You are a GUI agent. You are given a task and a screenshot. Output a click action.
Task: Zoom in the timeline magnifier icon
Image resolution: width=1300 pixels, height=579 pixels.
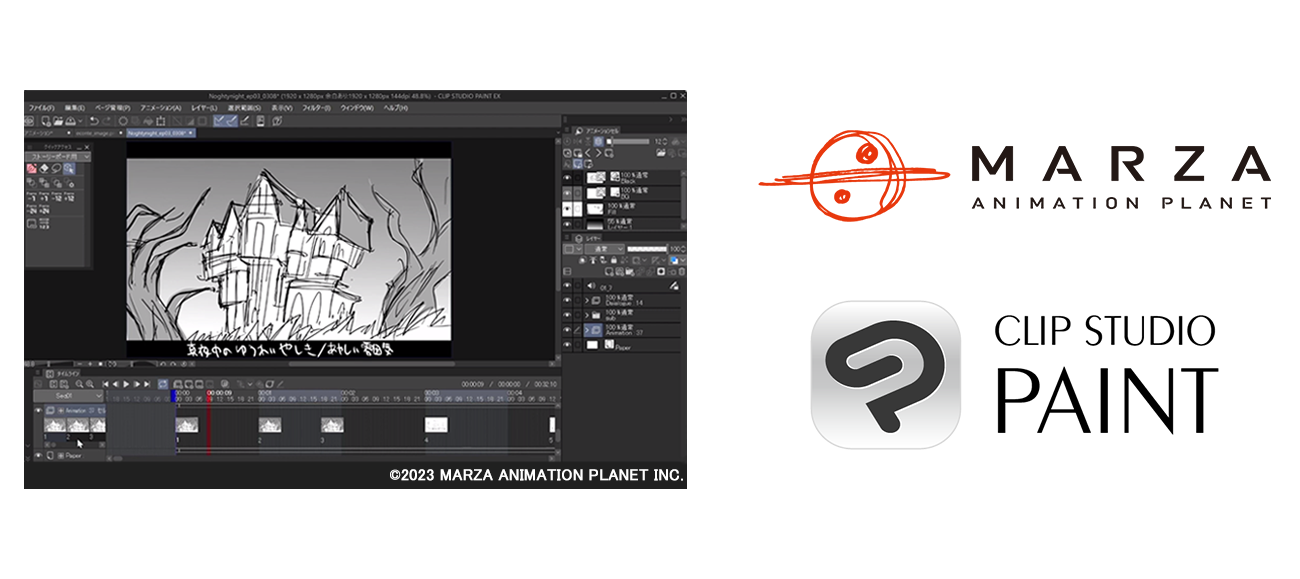click(90, 384)
